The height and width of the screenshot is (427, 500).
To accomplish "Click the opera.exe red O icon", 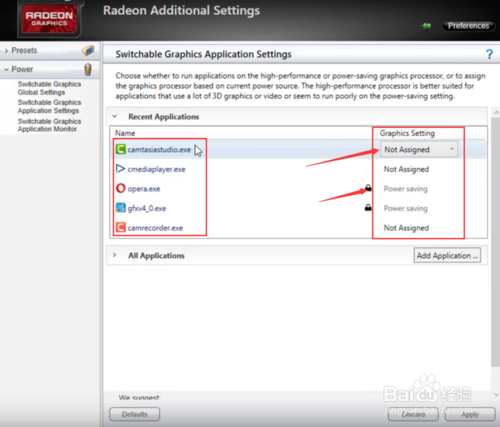I will tap(121, 188).
